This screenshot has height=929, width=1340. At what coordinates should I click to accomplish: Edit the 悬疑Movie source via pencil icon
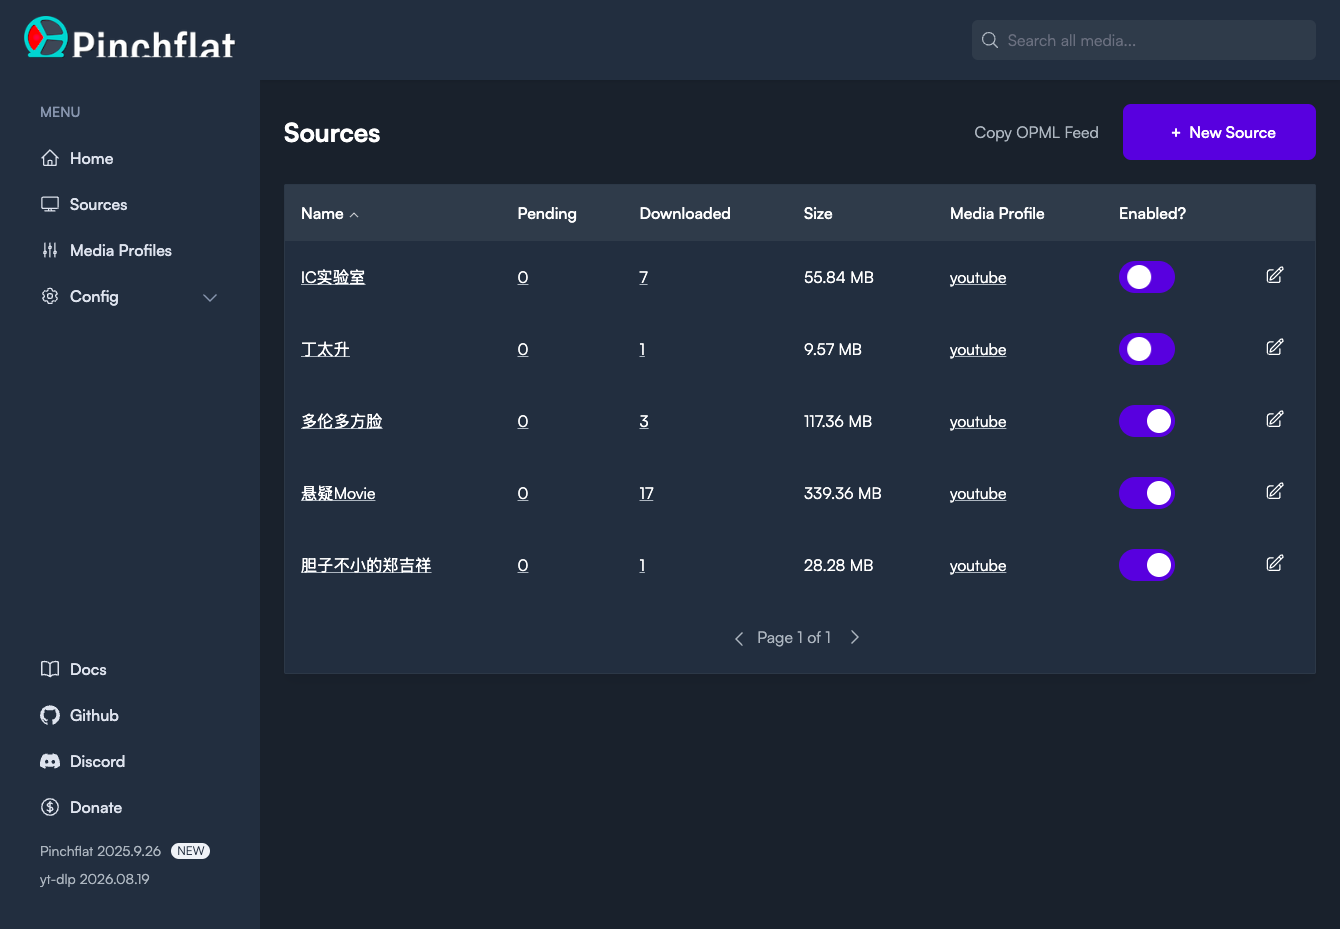(1275, 491)
